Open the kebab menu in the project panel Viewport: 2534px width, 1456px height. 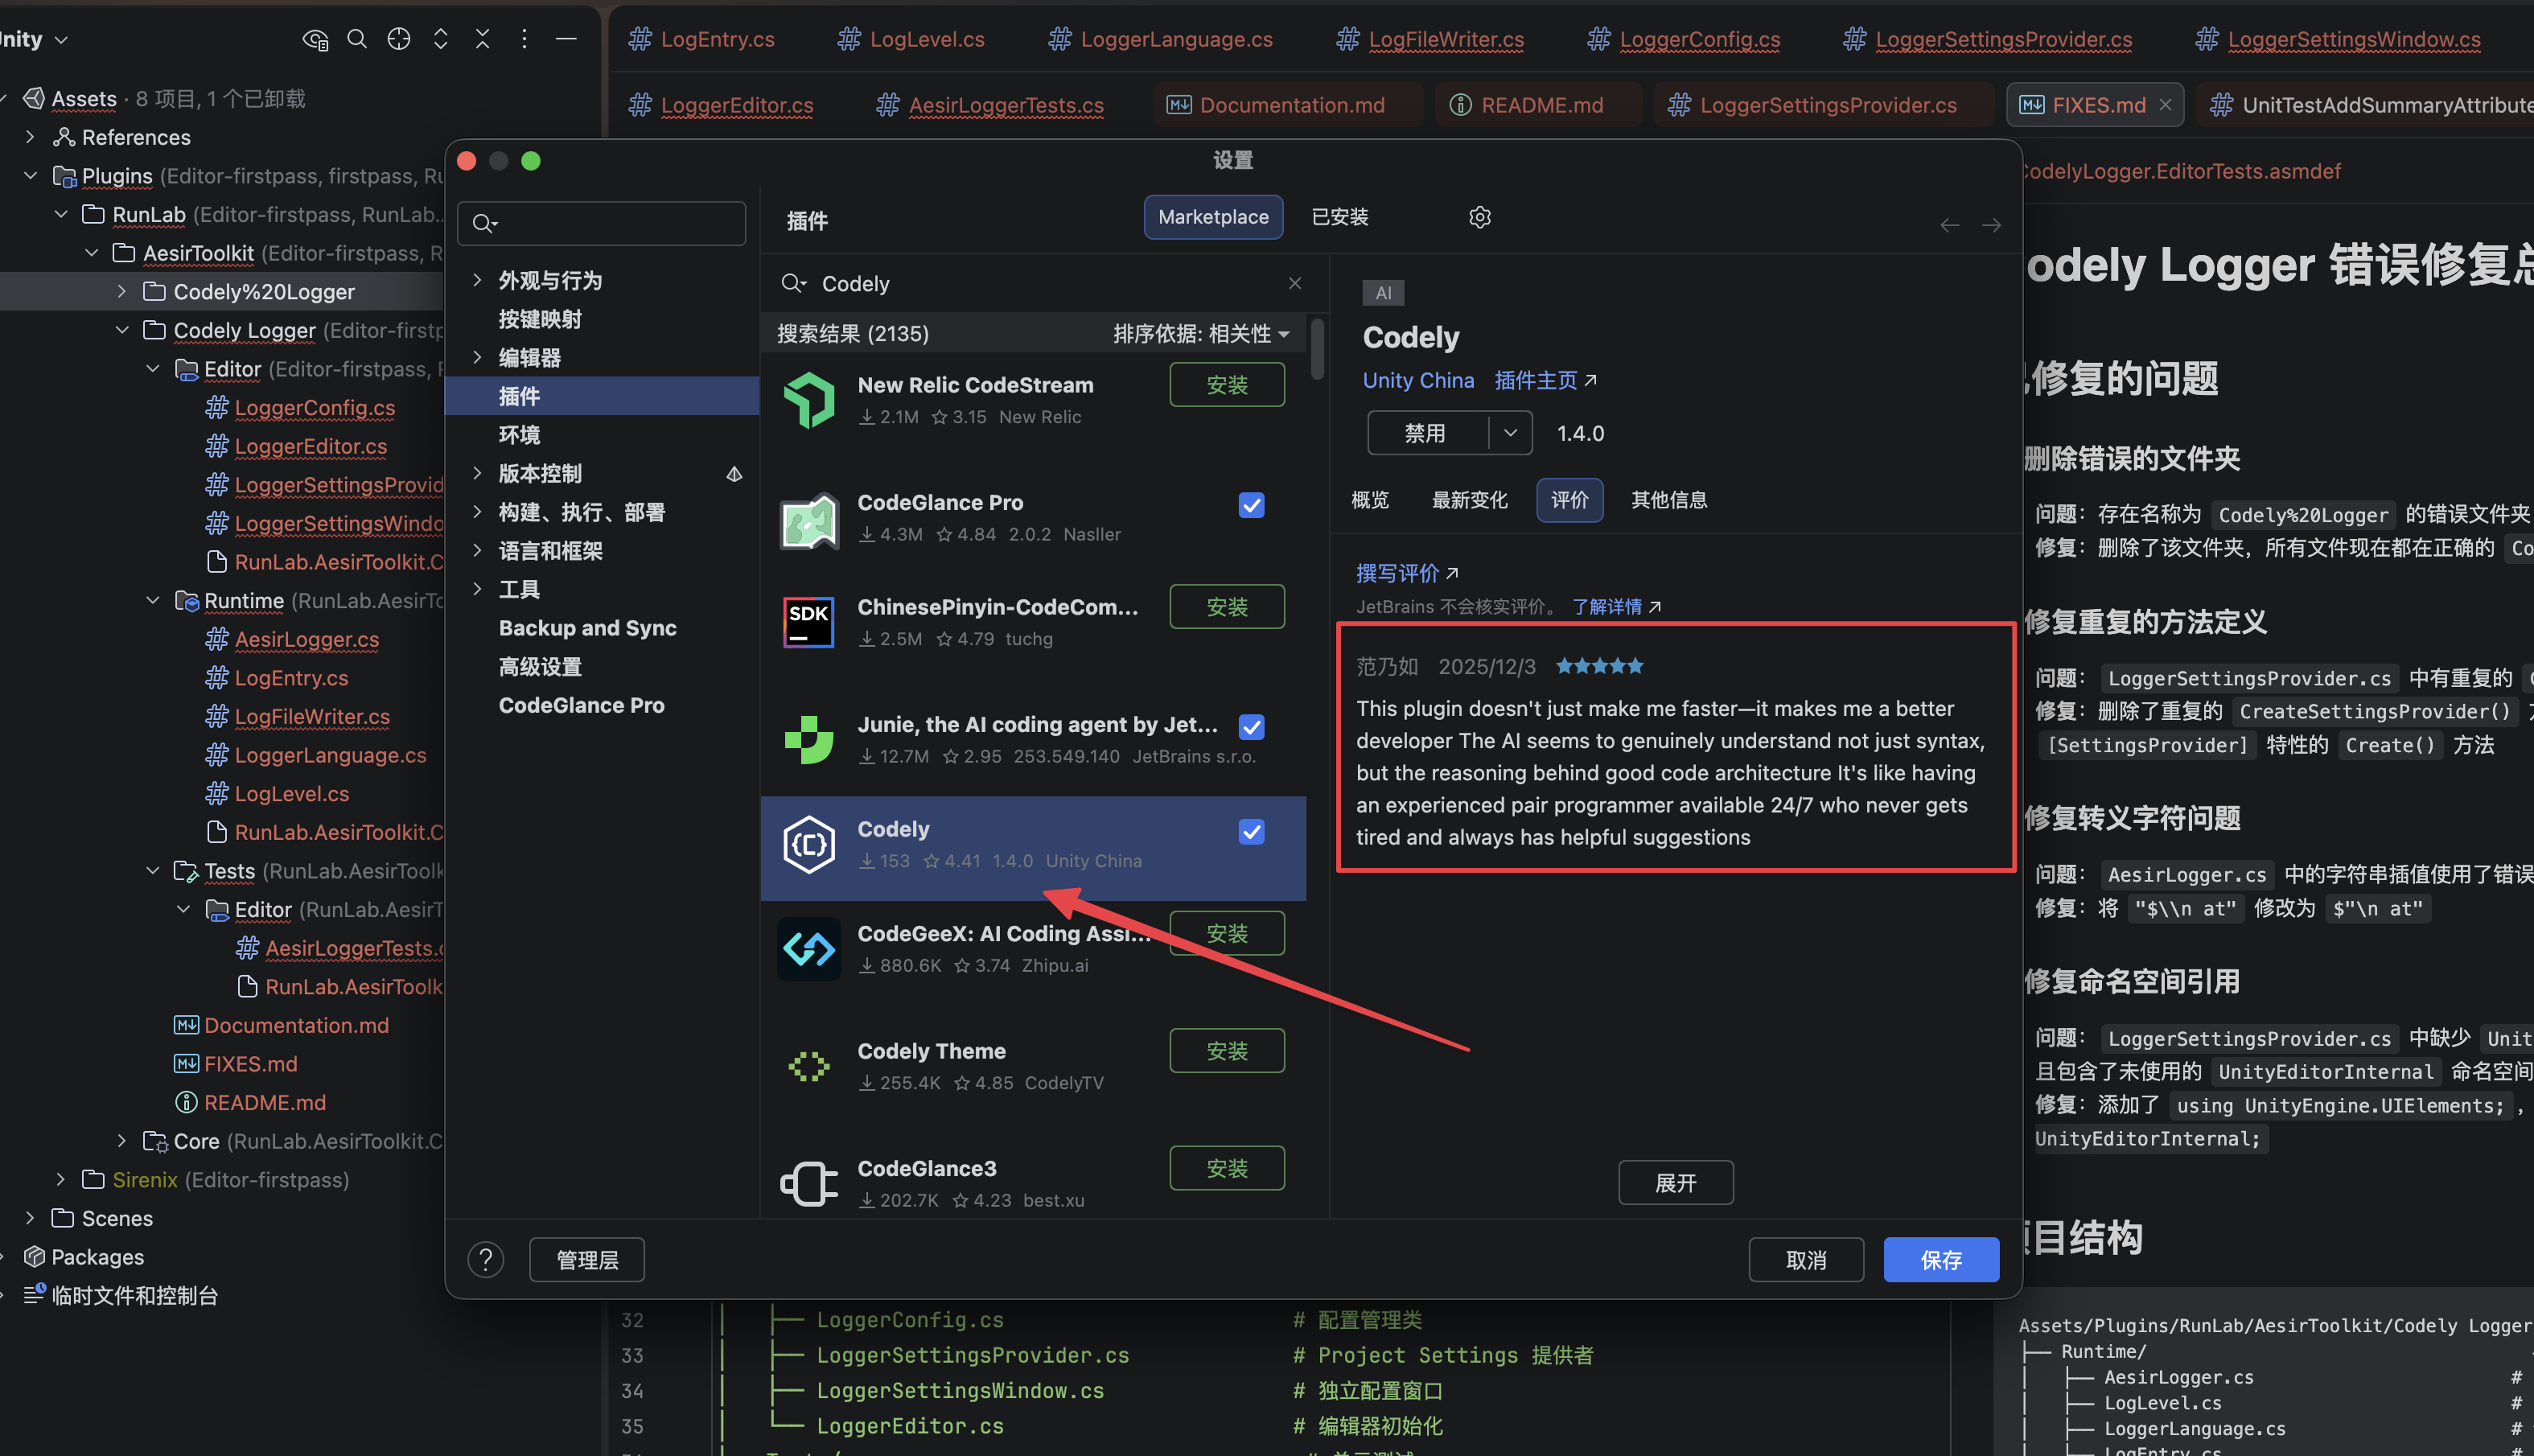pyautogui.click(x=524, y=38)
